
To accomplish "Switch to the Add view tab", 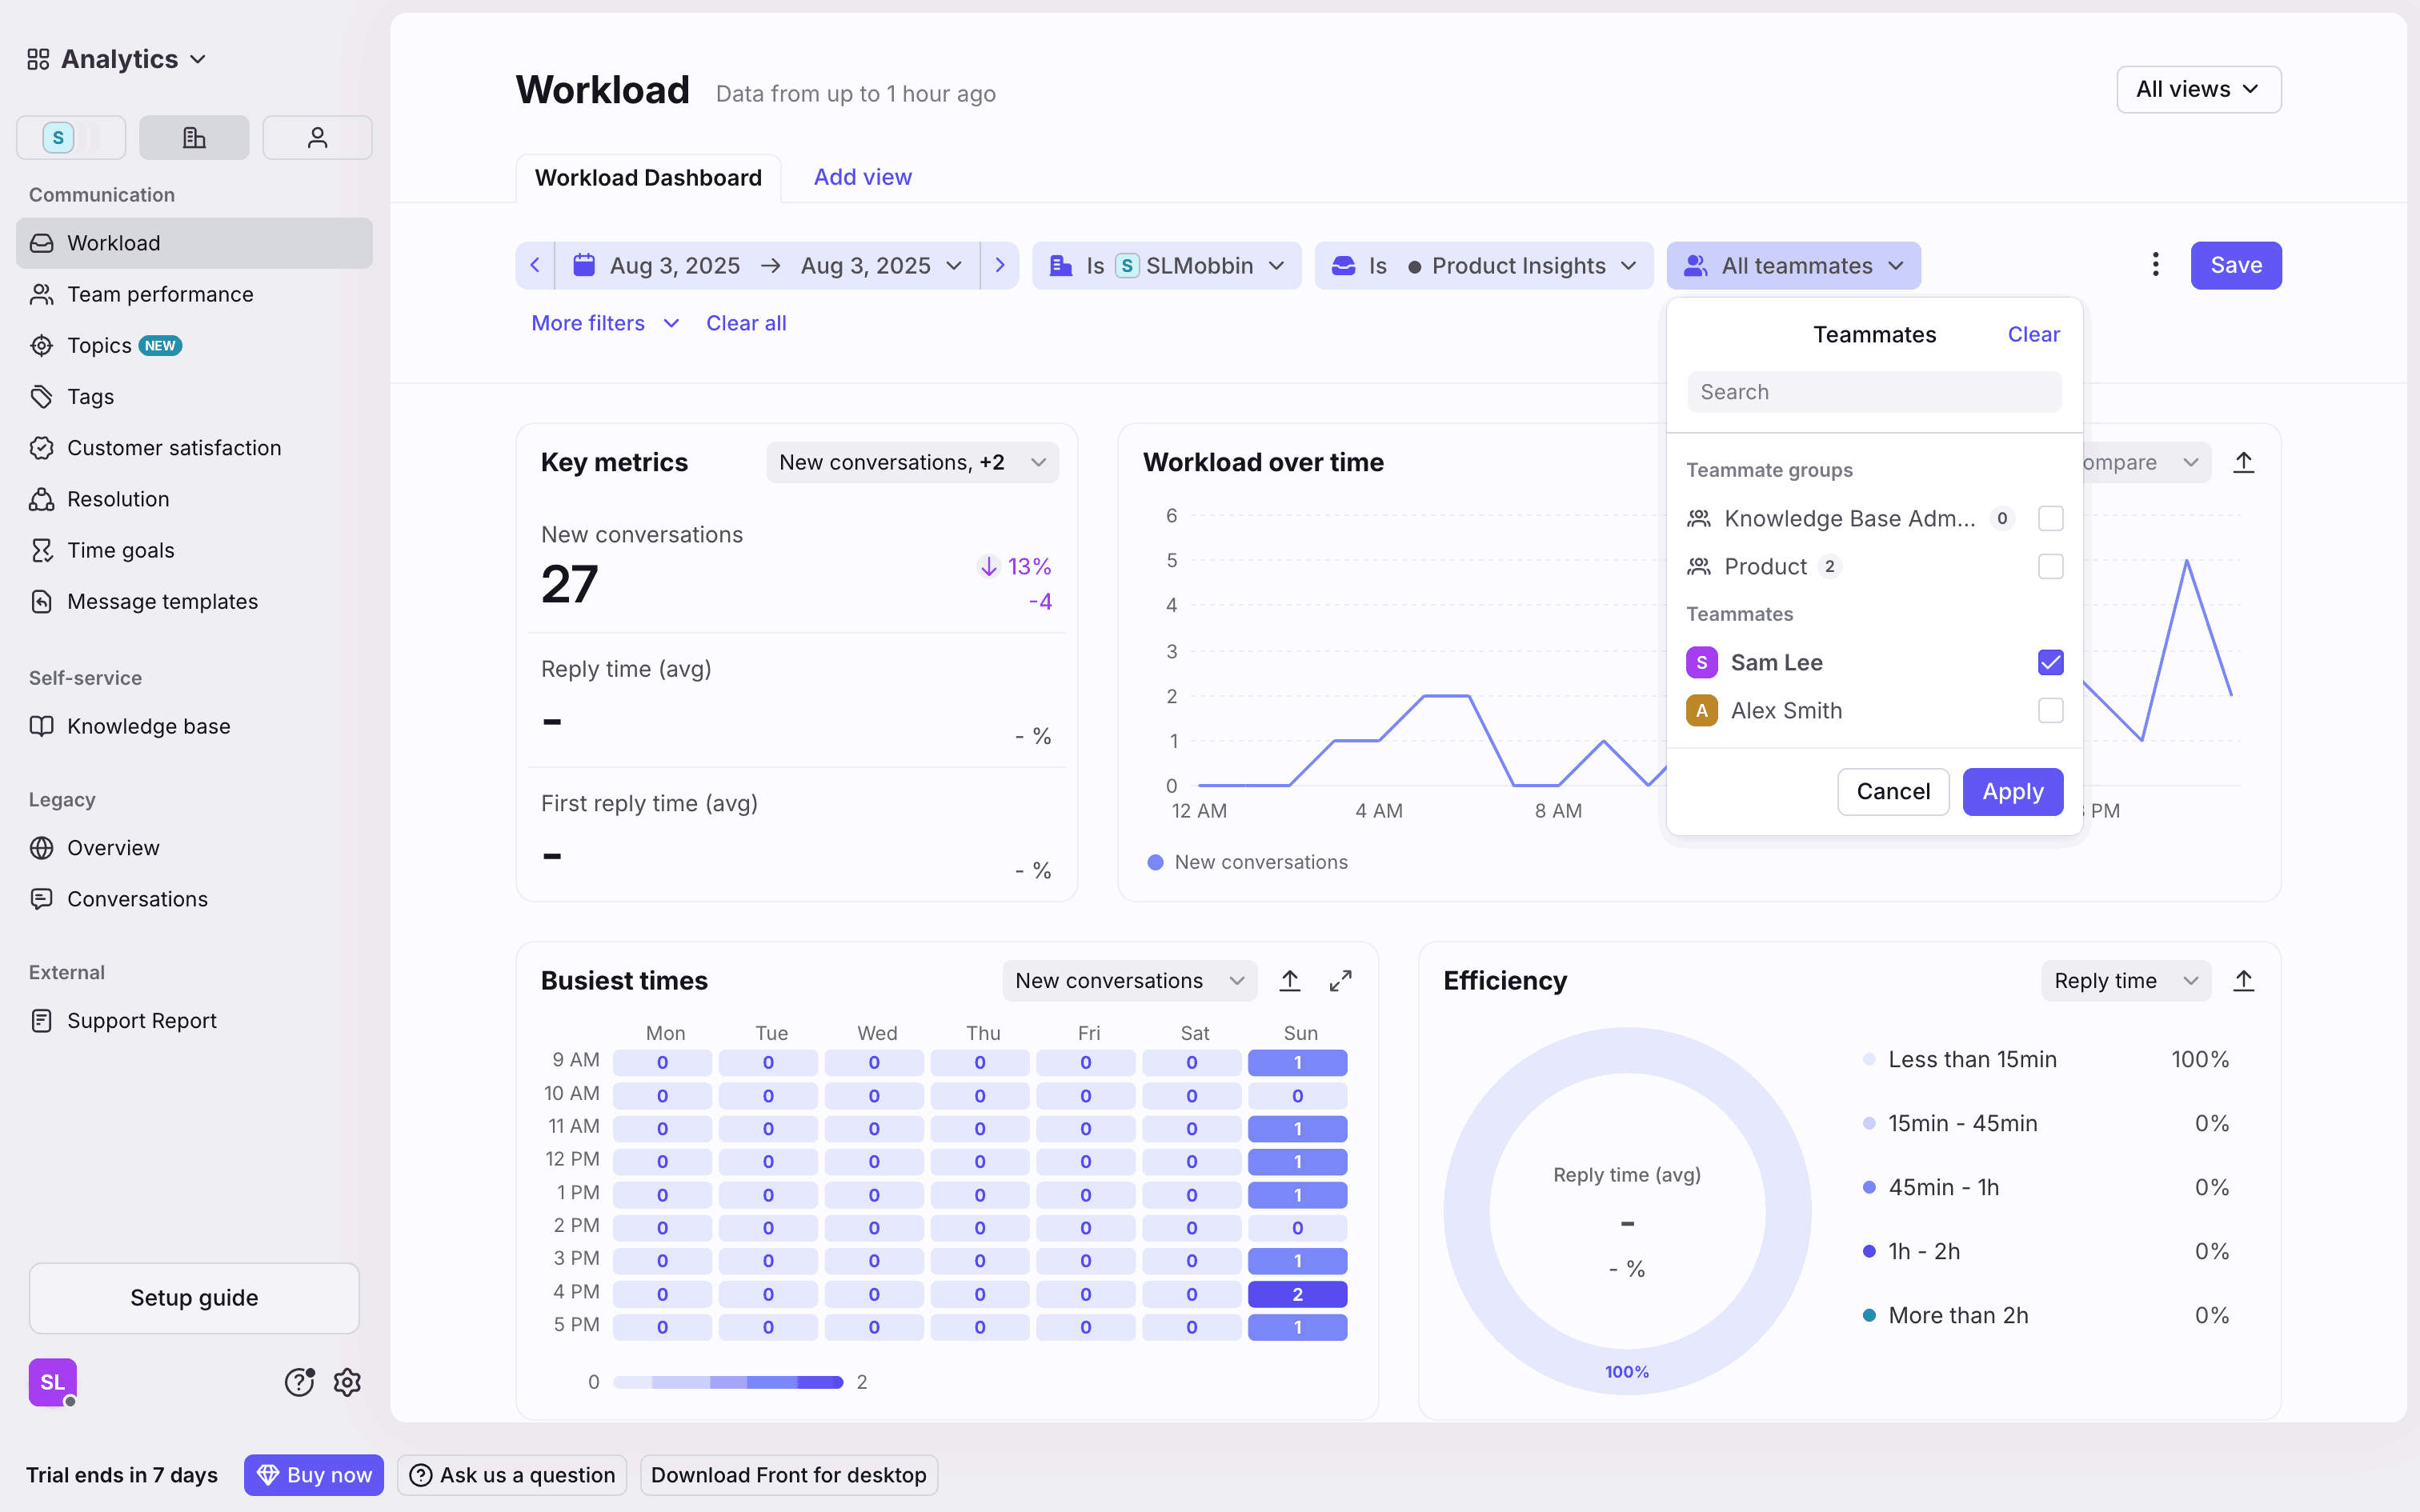I will point(862,177).
